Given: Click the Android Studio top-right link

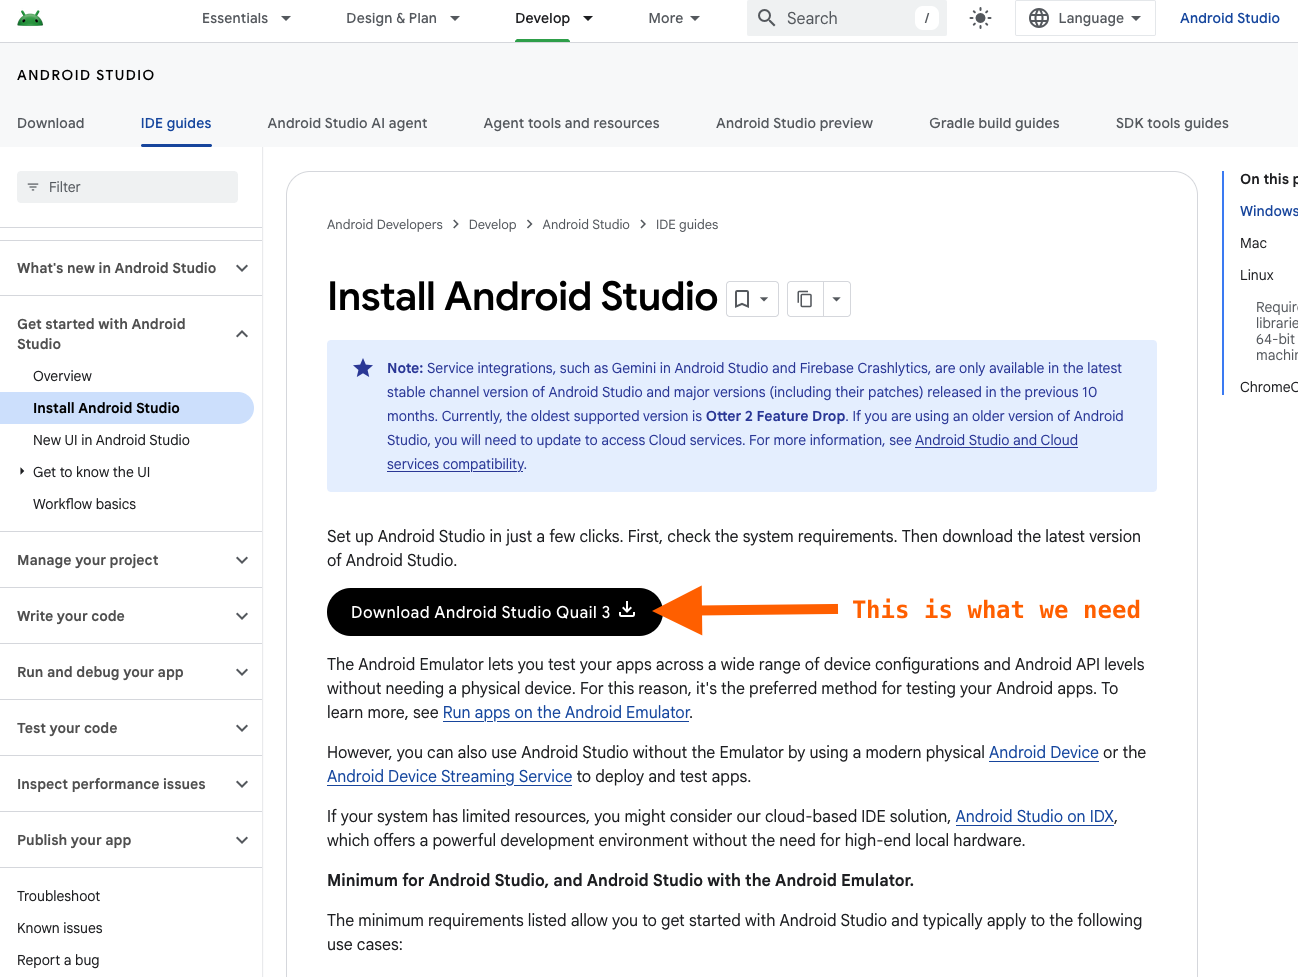Looking at the screenshot, I should [1229, 18].
